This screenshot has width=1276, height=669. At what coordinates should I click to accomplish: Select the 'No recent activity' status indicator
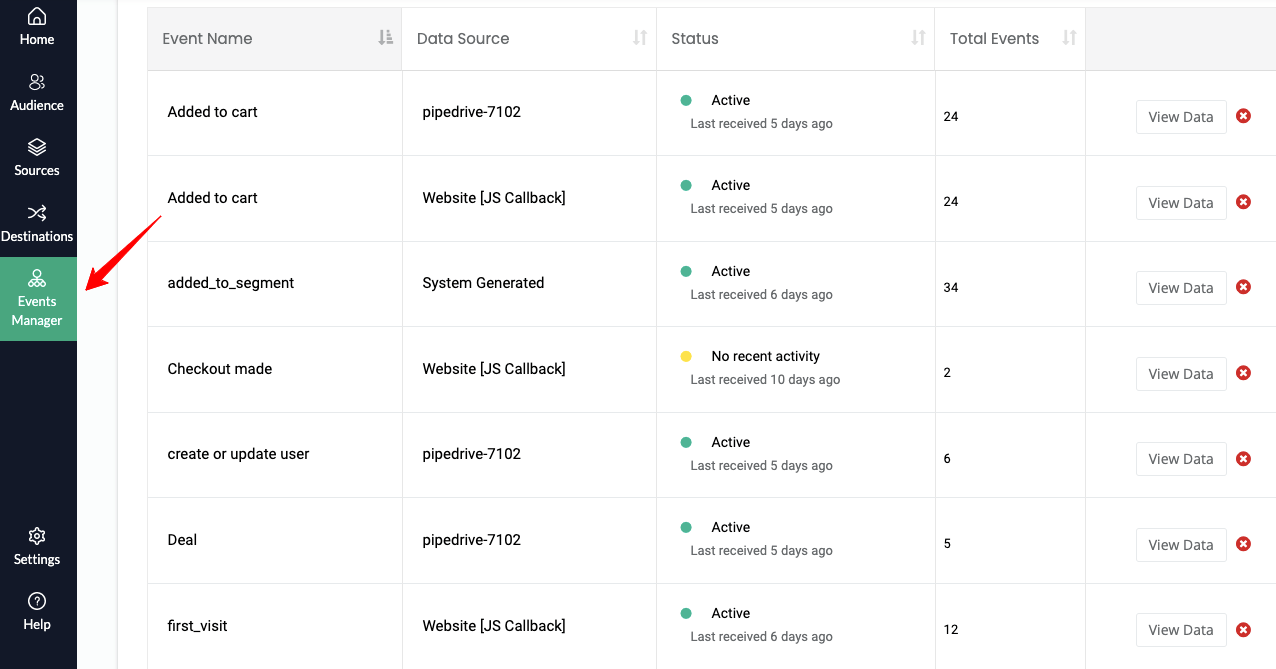coord(686,355)
